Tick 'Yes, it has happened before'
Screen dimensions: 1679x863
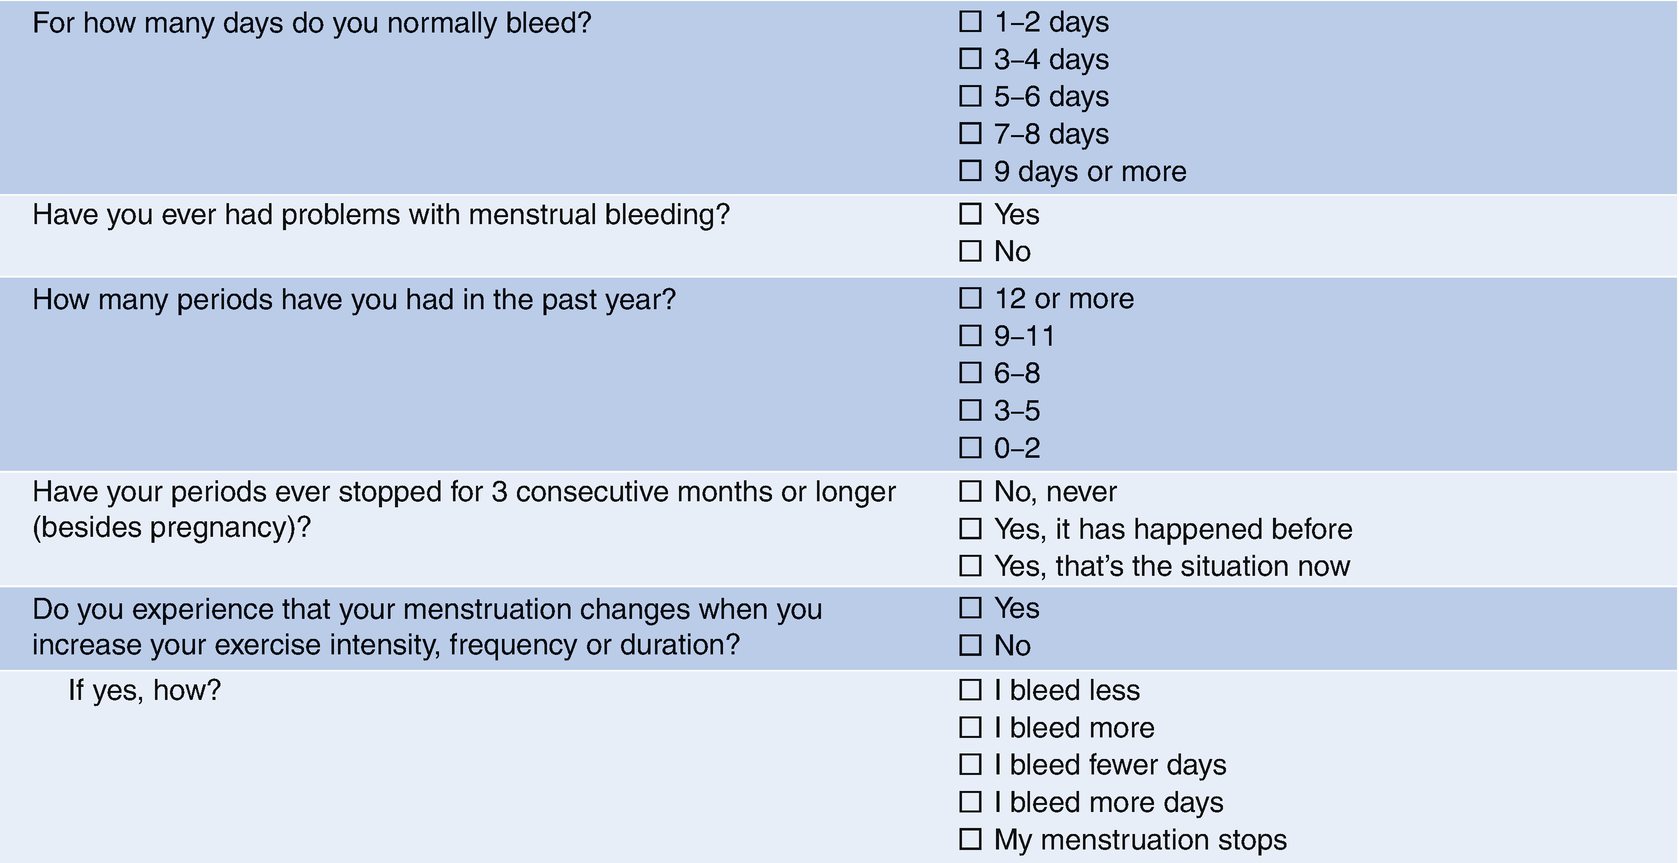pyautogui.click(x=970, y=528)
